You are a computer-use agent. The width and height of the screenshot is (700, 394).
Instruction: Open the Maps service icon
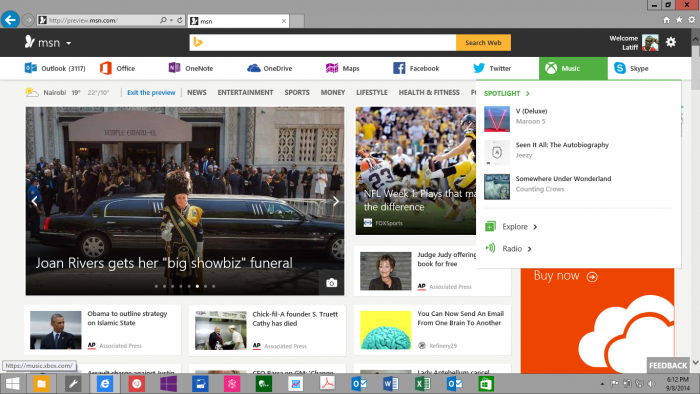[x=332, y=68]
